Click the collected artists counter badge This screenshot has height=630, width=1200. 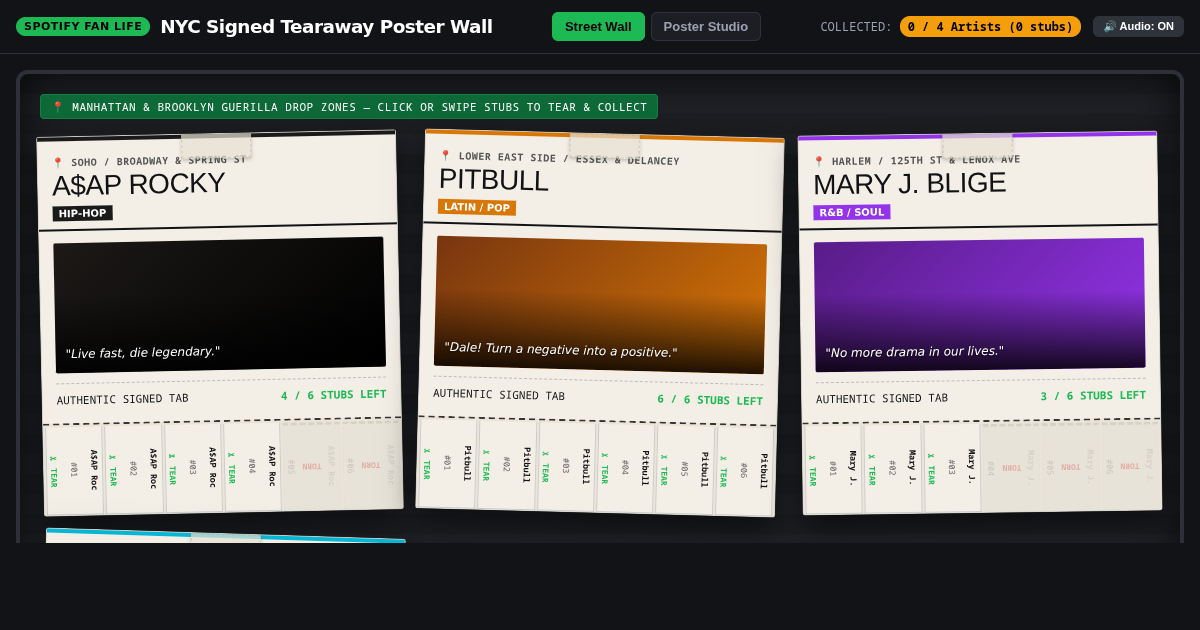click(x=990, y=27)
